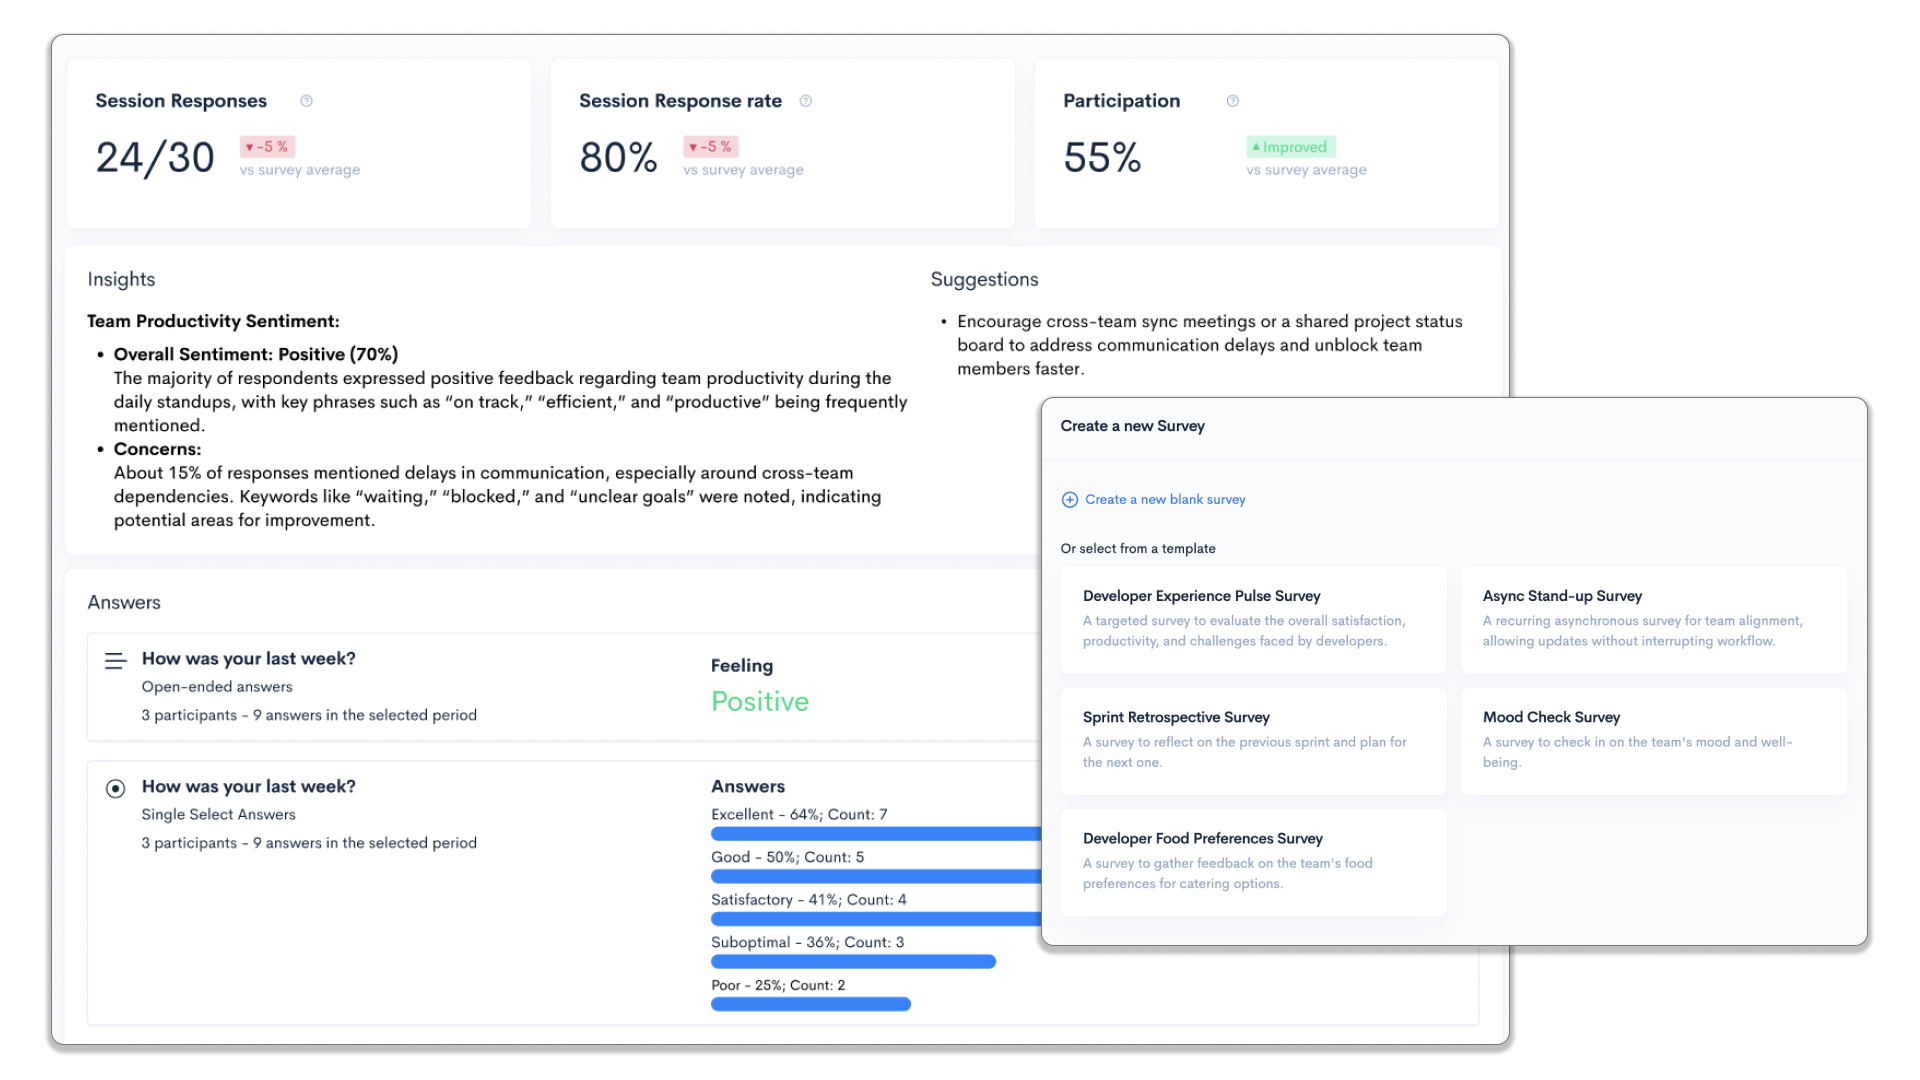Click open-ended question lines icon
Viewport: 1920px width, 1080px height.
[x=116, y=661]
